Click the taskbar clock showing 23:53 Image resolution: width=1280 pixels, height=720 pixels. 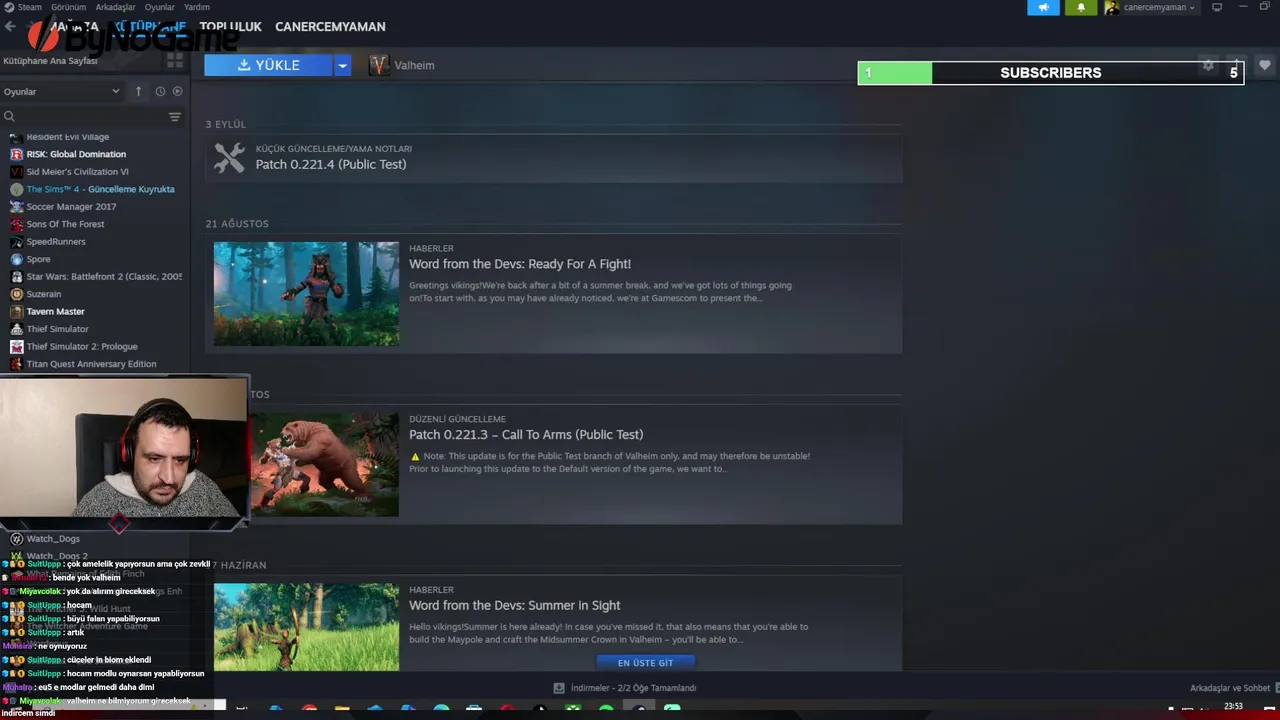click(x=1233, y=706)
